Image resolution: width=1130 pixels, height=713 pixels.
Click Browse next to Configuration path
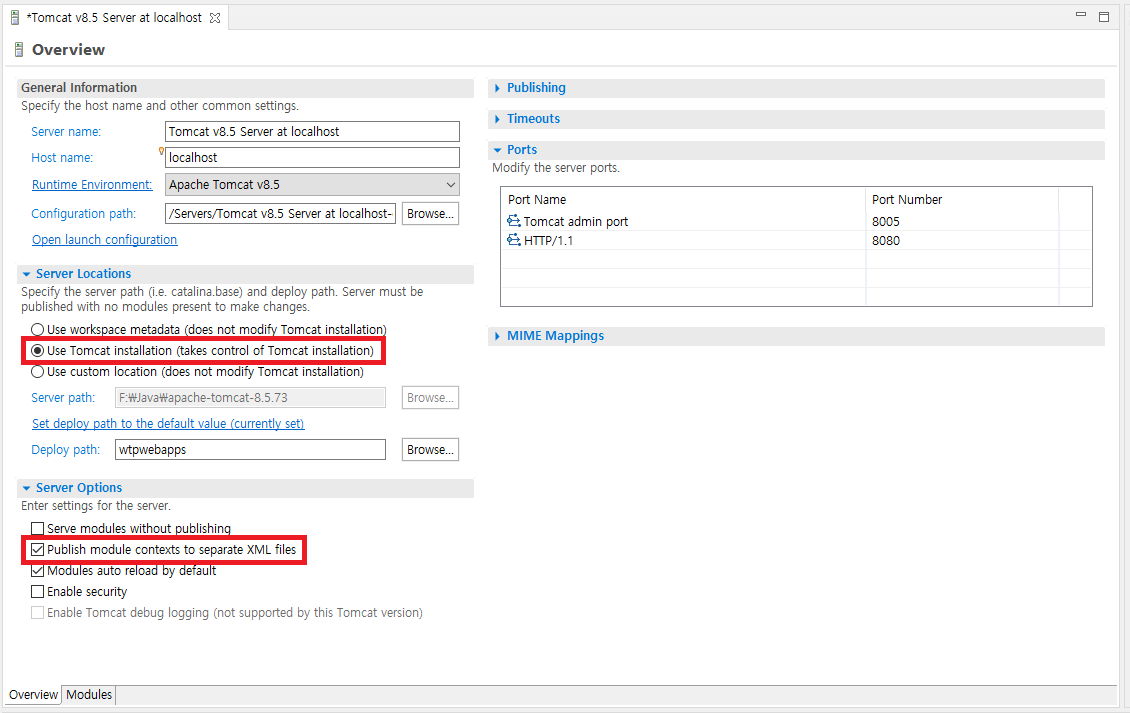coord(430,214)
